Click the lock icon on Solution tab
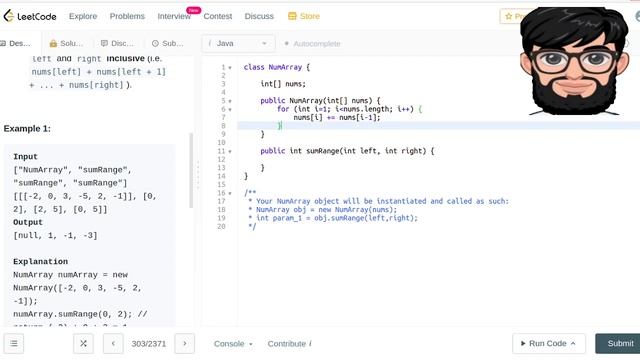Screen dimensions: 640x360 pyautogui.click(x=53, y=43)
